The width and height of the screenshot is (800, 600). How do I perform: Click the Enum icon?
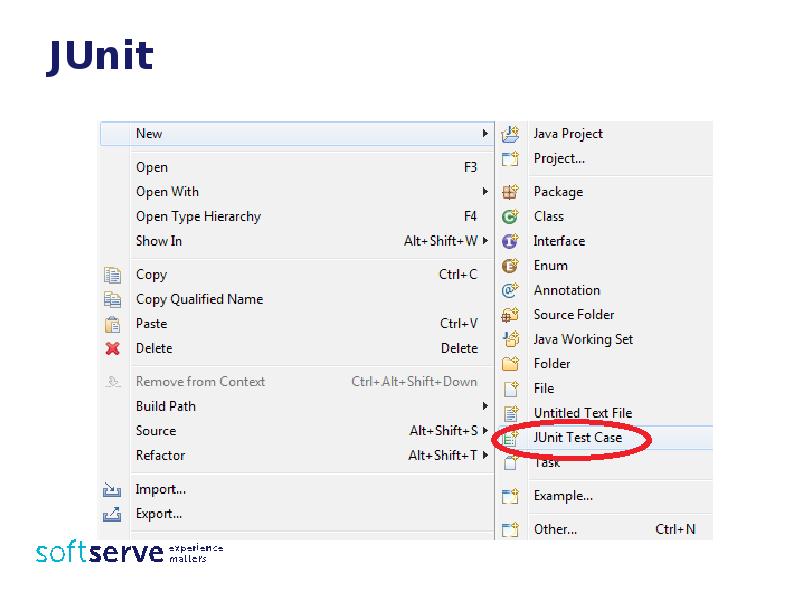510,266
